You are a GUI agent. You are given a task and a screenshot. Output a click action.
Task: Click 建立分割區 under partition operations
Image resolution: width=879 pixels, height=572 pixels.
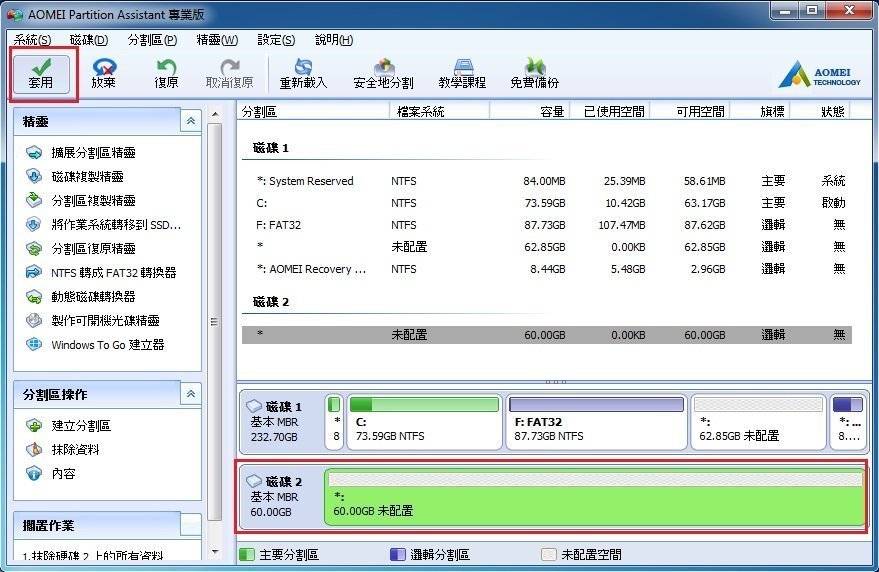click(x=68, y=426)
